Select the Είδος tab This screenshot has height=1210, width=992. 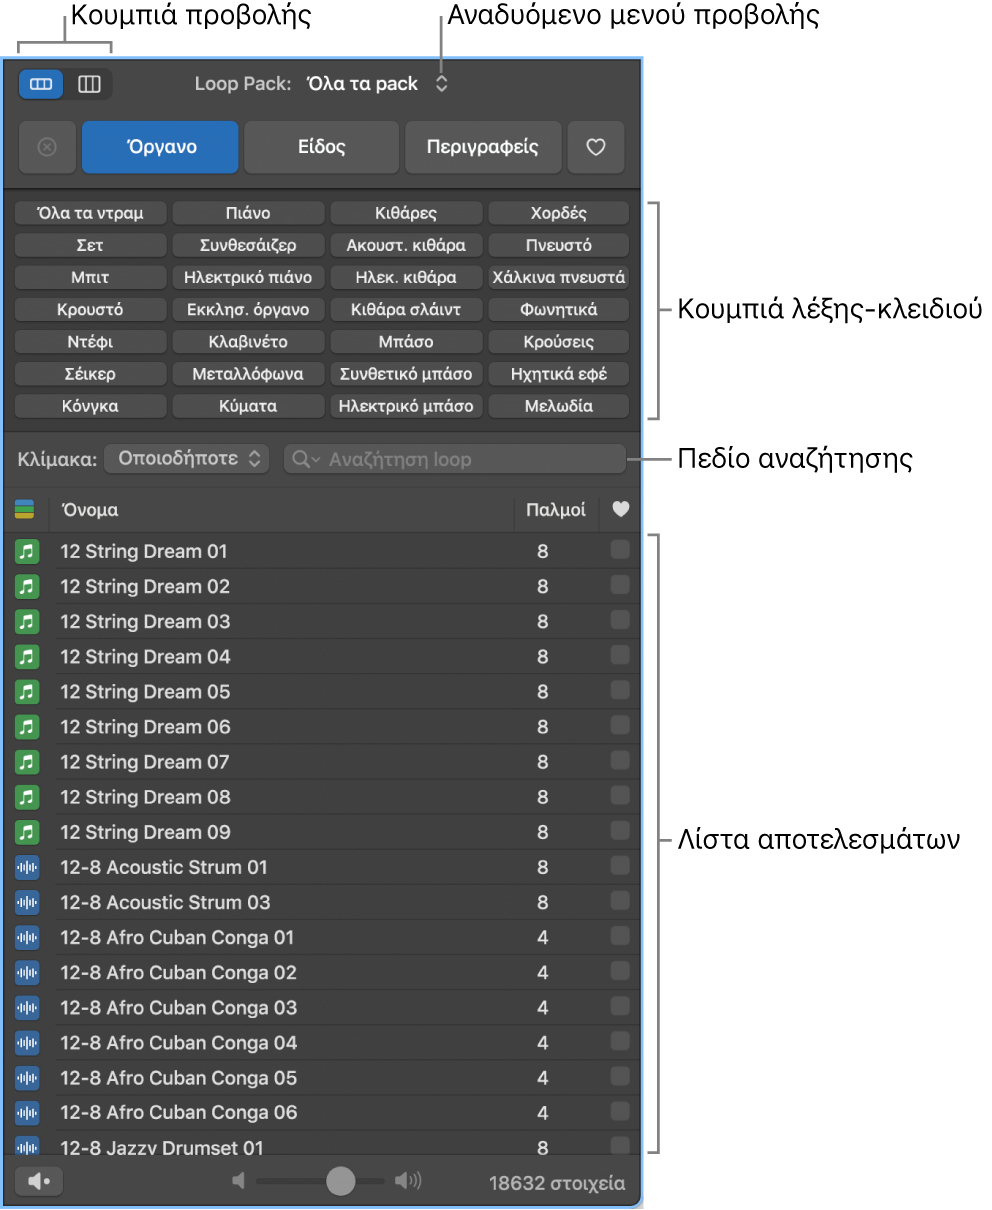pos(322,147)
